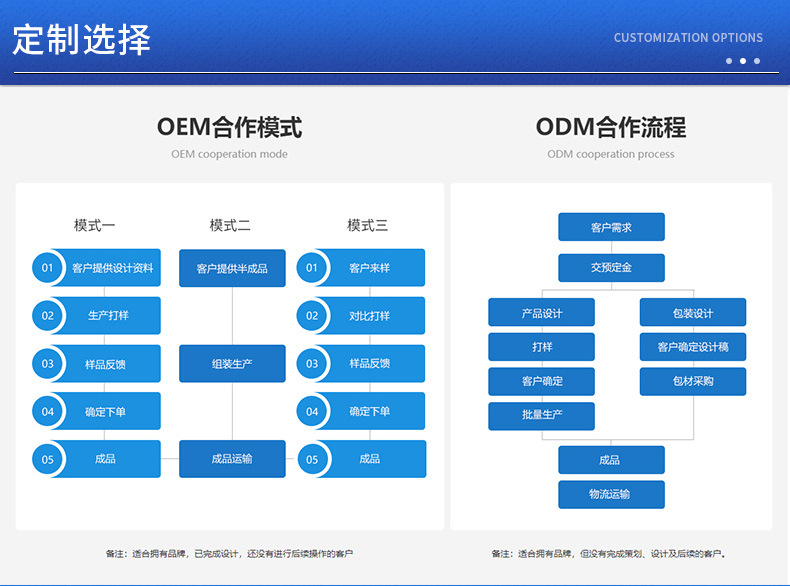
Task: Choose the 客户确定设计稿 step
Action: 693,347
